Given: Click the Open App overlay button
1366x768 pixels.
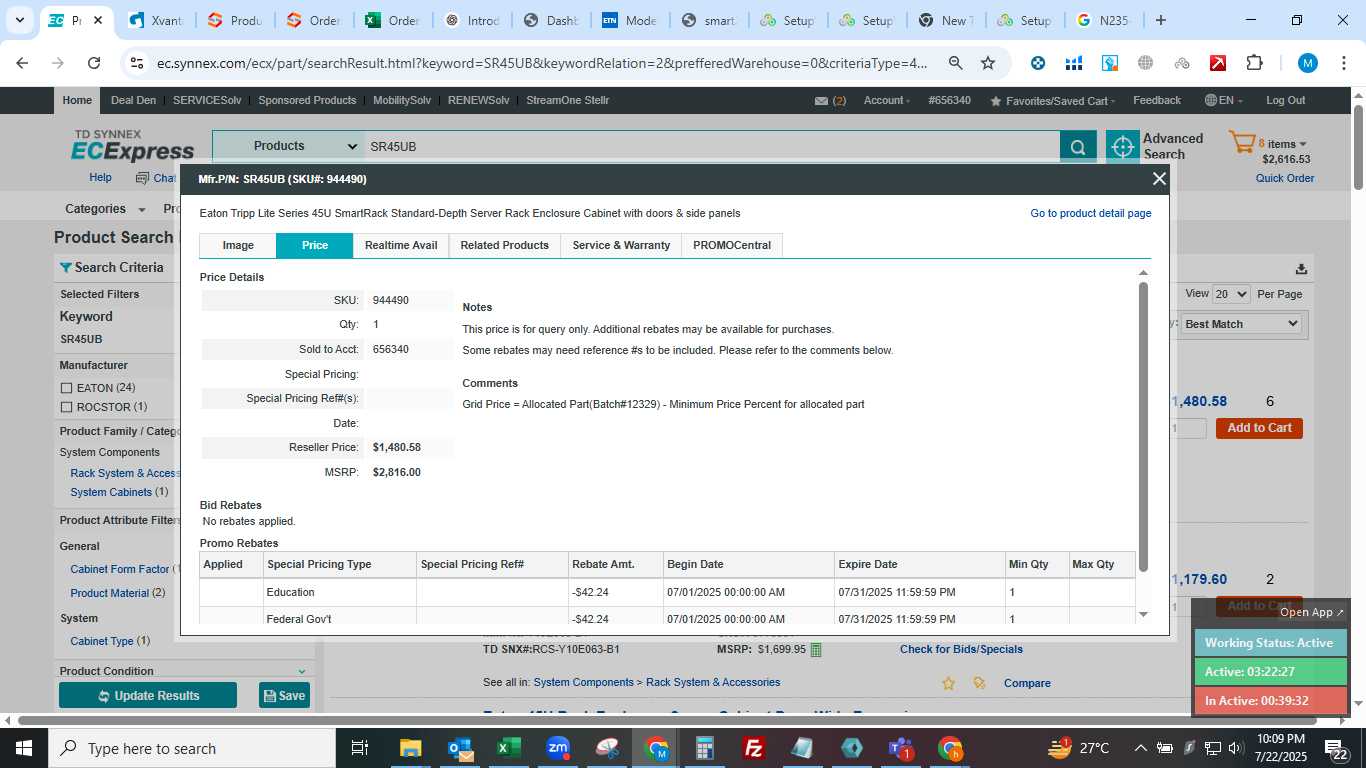Looking at the screenshot, I should [1312, 612].
